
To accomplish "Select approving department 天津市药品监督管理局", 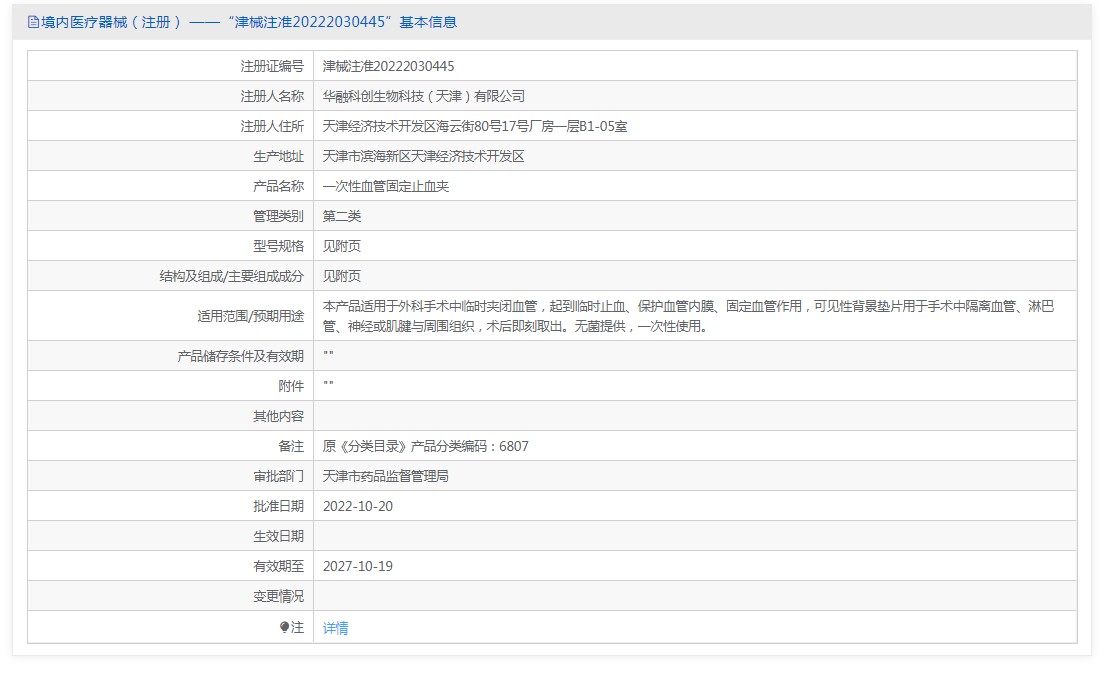I will [x=385, y=476].
